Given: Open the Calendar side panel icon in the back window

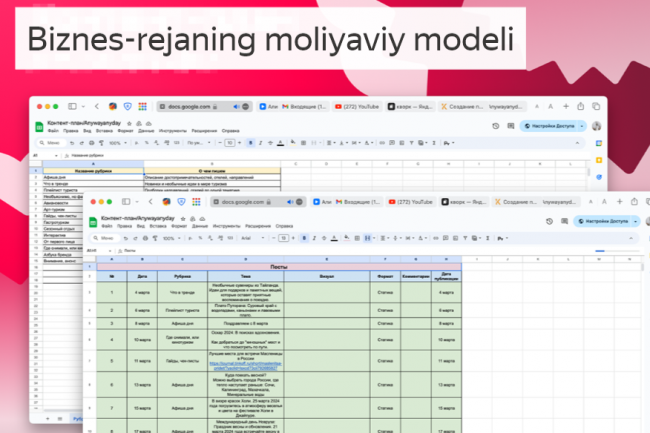Looking at the screenshot, I should pyautogui.click(x=599, y=143).
